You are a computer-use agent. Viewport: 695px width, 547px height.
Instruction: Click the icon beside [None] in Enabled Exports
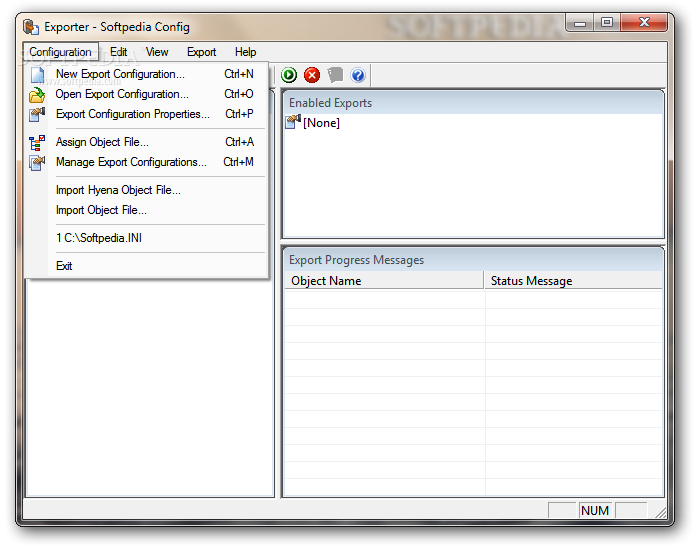tap(293, 122)
